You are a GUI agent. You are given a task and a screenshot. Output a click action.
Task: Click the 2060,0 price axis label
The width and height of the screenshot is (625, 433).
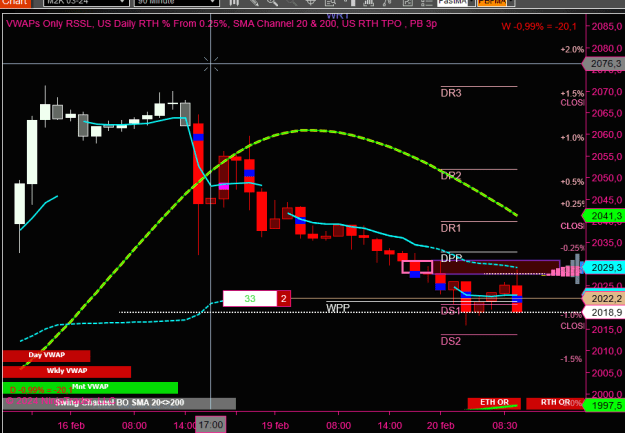[607, 135]
